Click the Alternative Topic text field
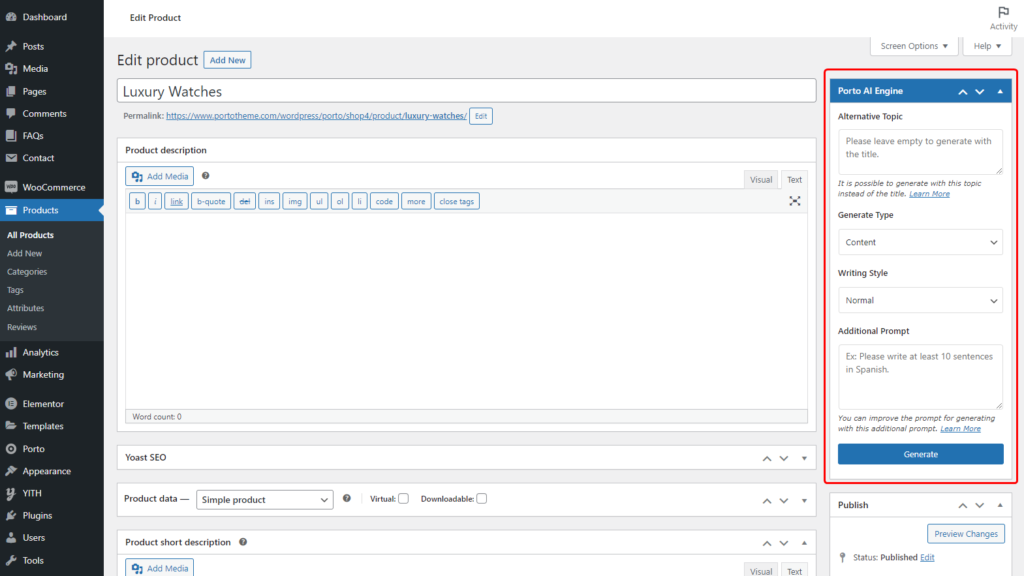Viewport: 1024px width, 576px height. [920, 152]
